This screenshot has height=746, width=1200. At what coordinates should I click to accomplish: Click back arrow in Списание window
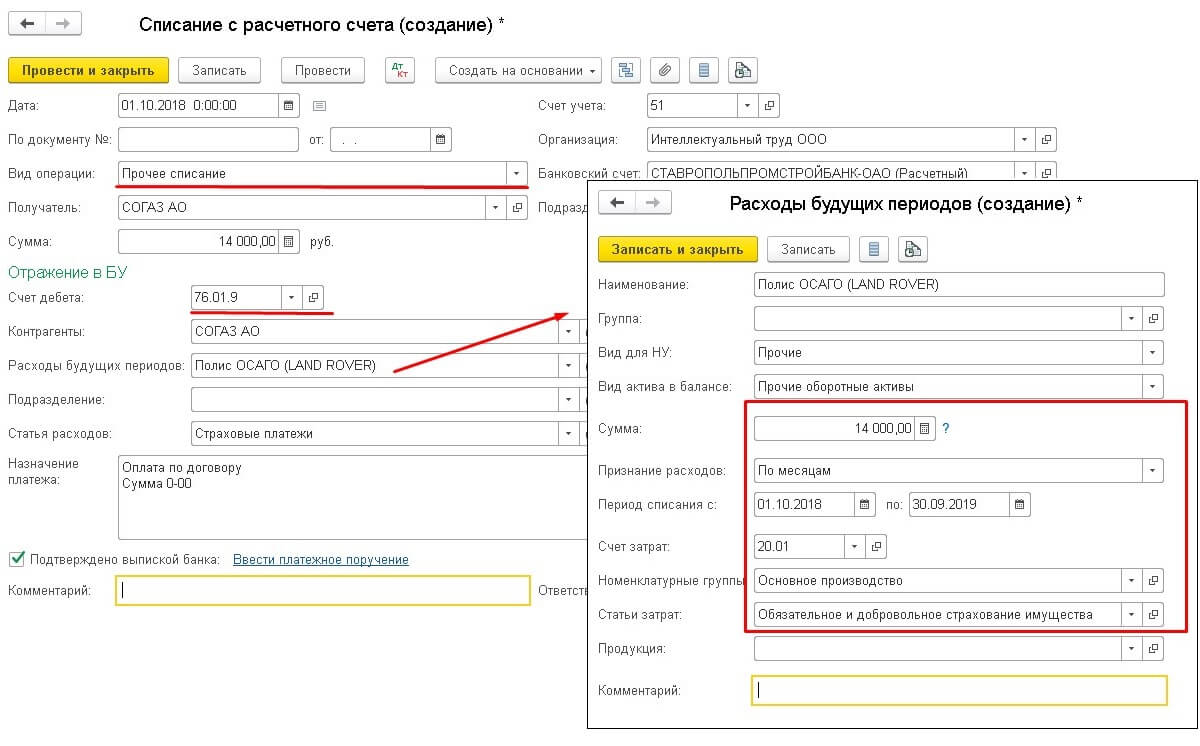point(27,24)
